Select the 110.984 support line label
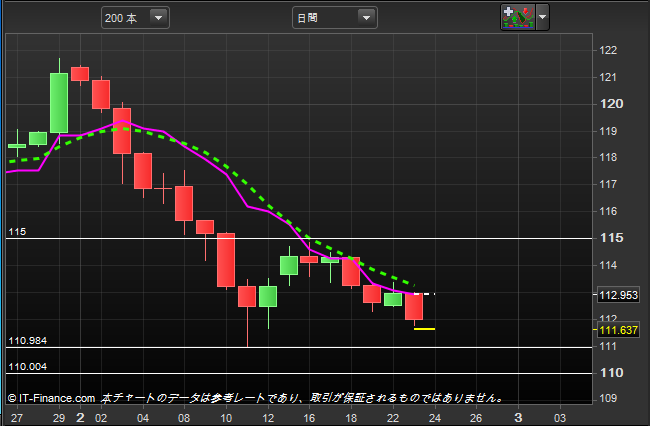This screenshot has height=426, width=650. [x=28, y=341]
